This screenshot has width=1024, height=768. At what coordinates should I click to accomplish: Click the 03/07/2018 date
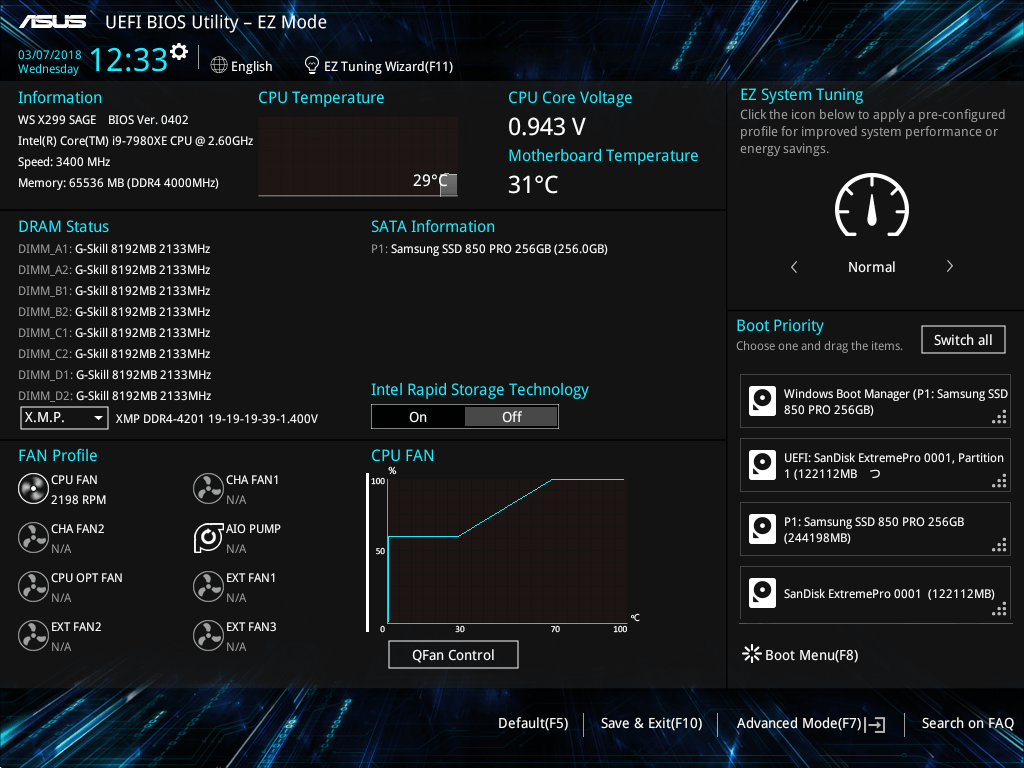point(50,55)
